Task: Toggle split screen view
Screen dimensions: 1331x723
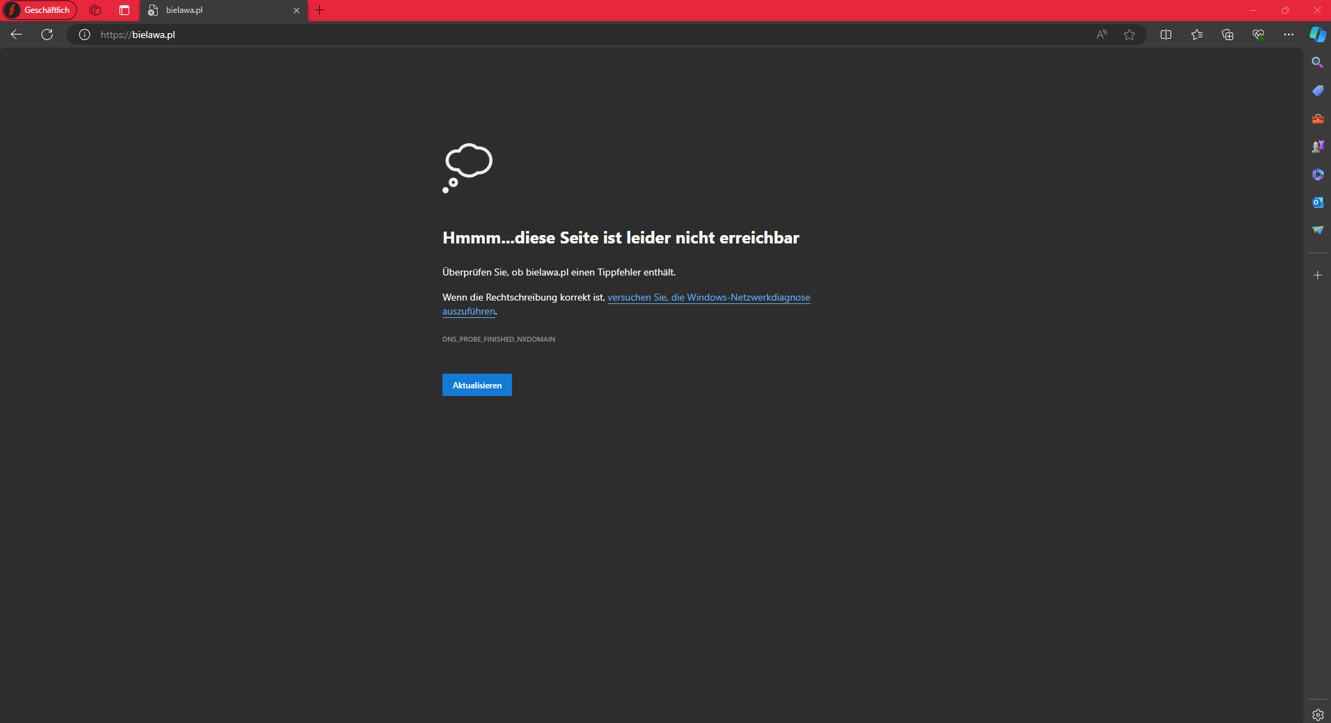Action: point(1166,35)
